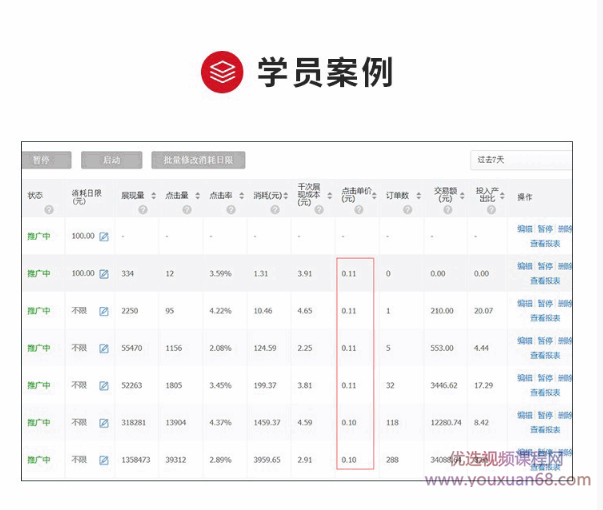
Task: Click the 启动 button
Action: tap(112, 160)
